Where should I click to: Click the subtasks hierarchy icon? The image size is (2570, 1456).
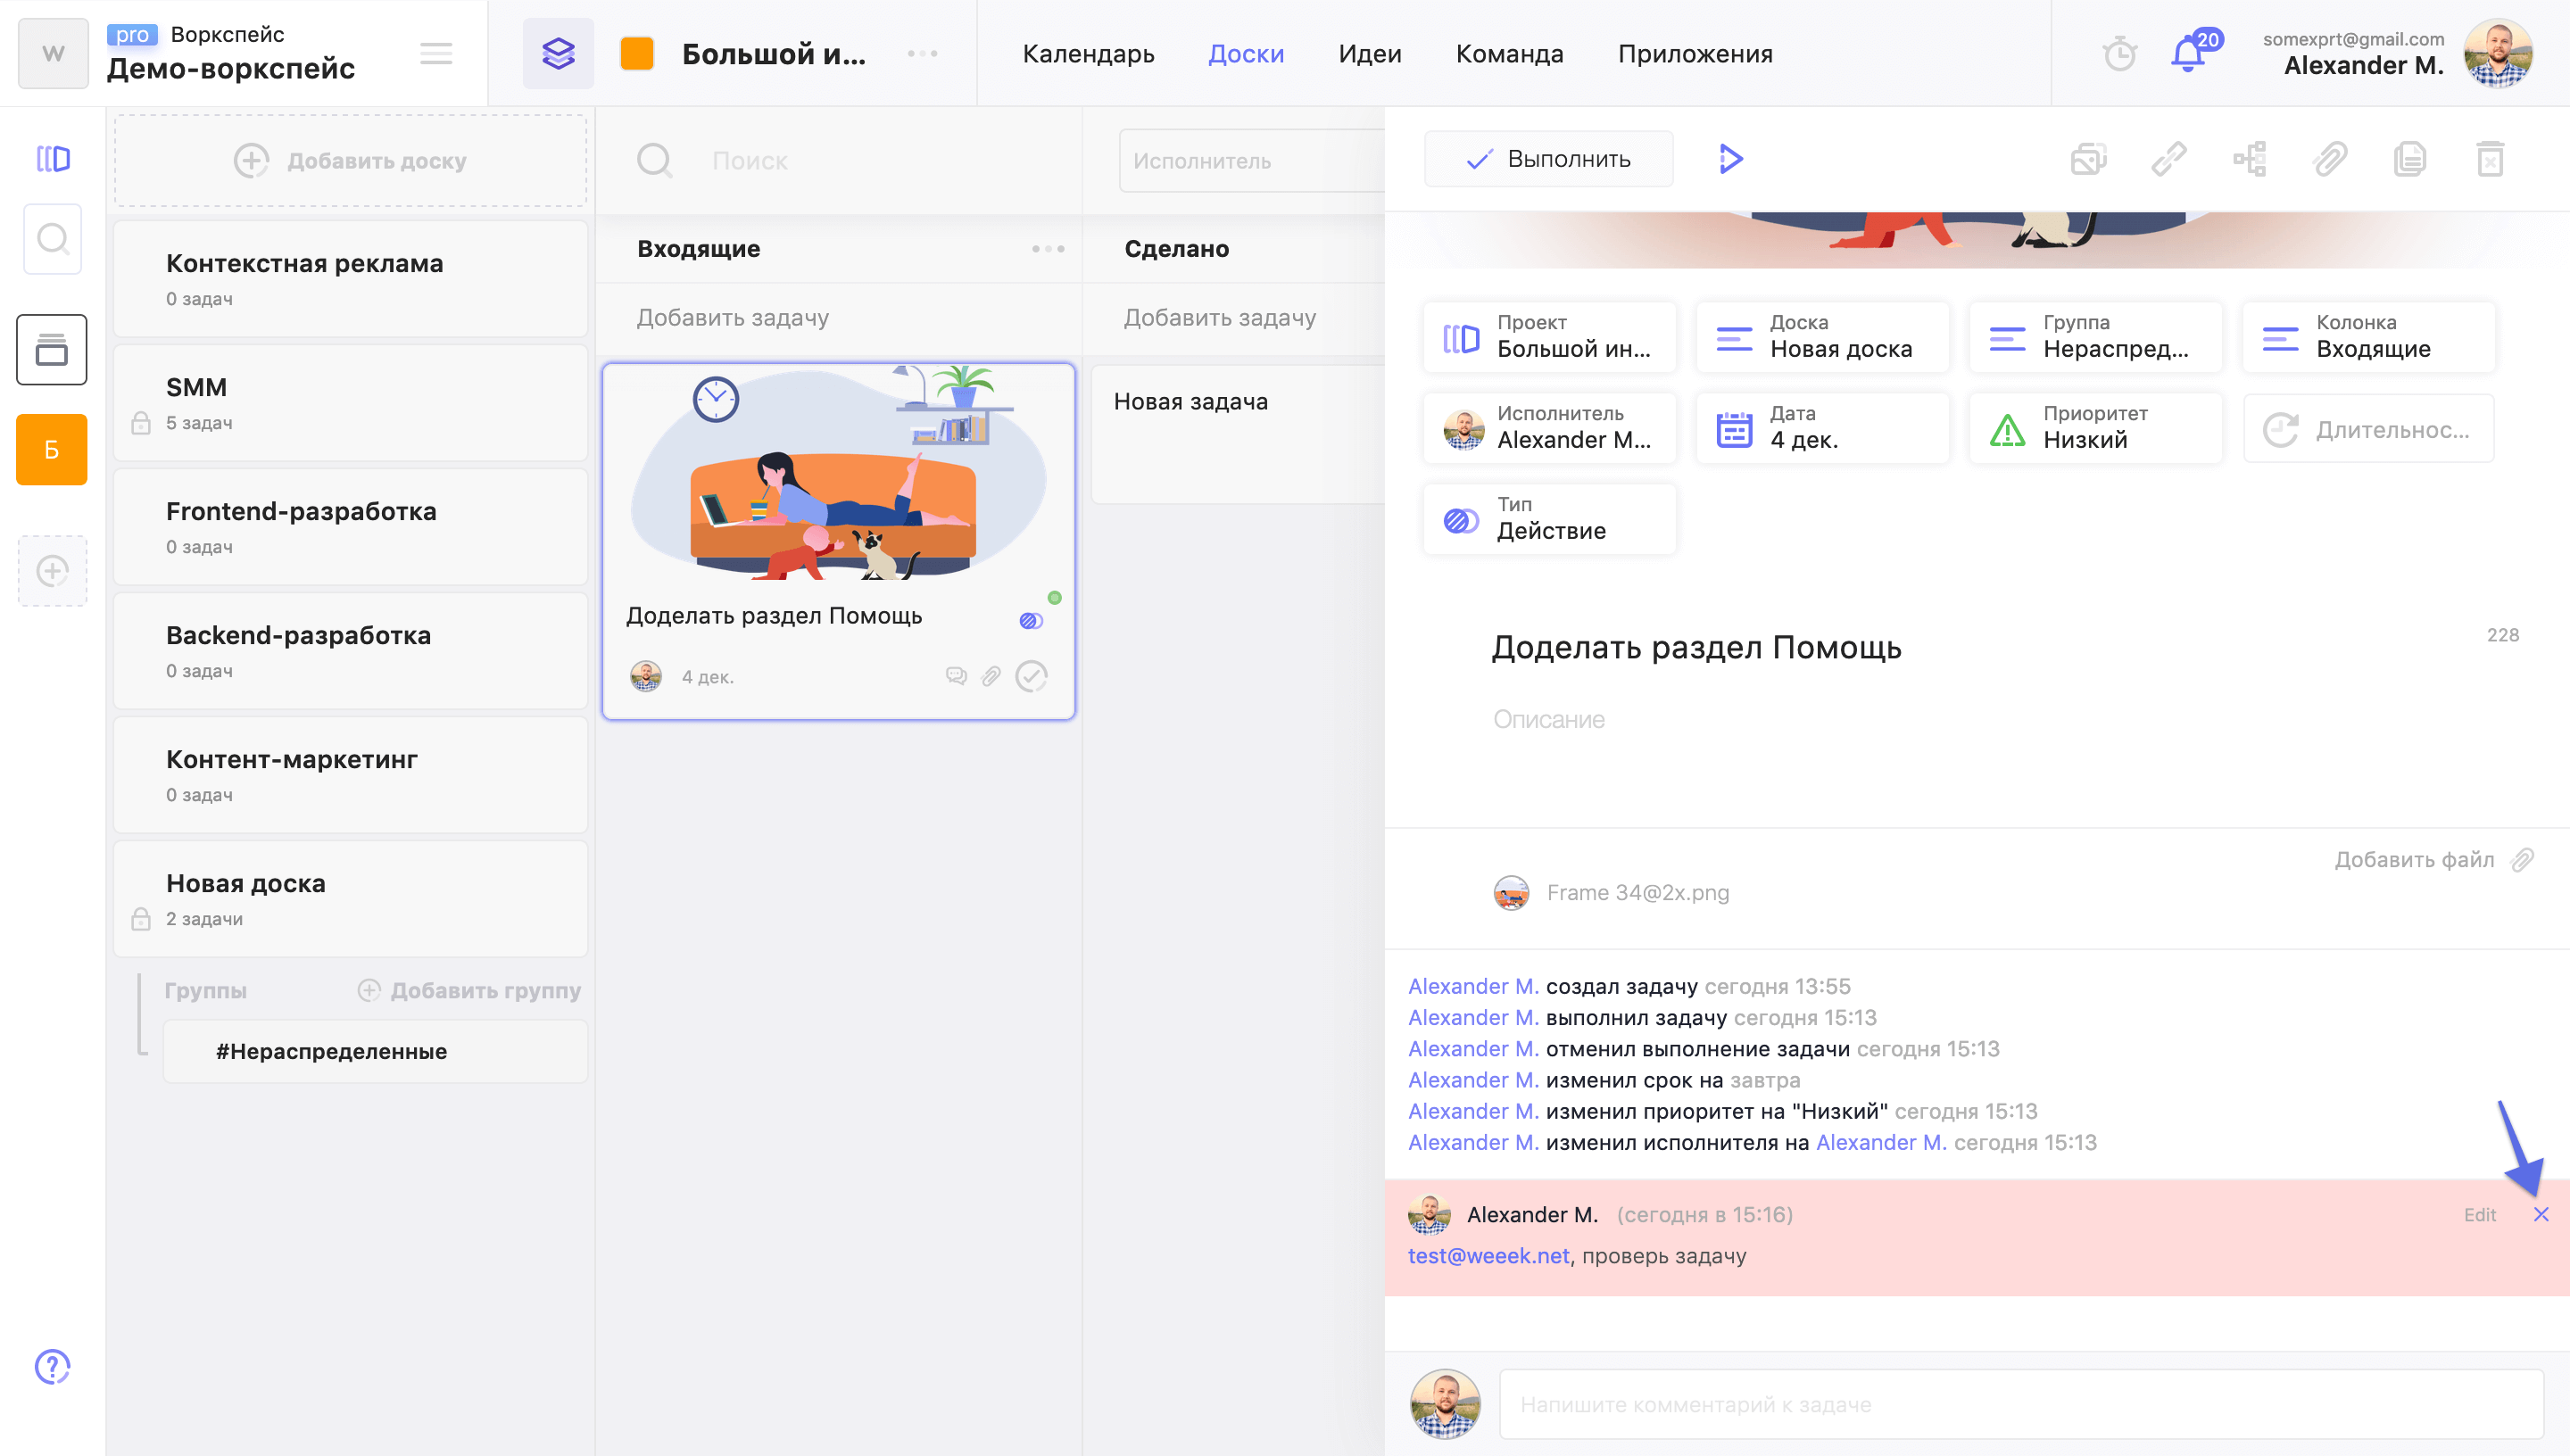click(x=2249, y=159)
